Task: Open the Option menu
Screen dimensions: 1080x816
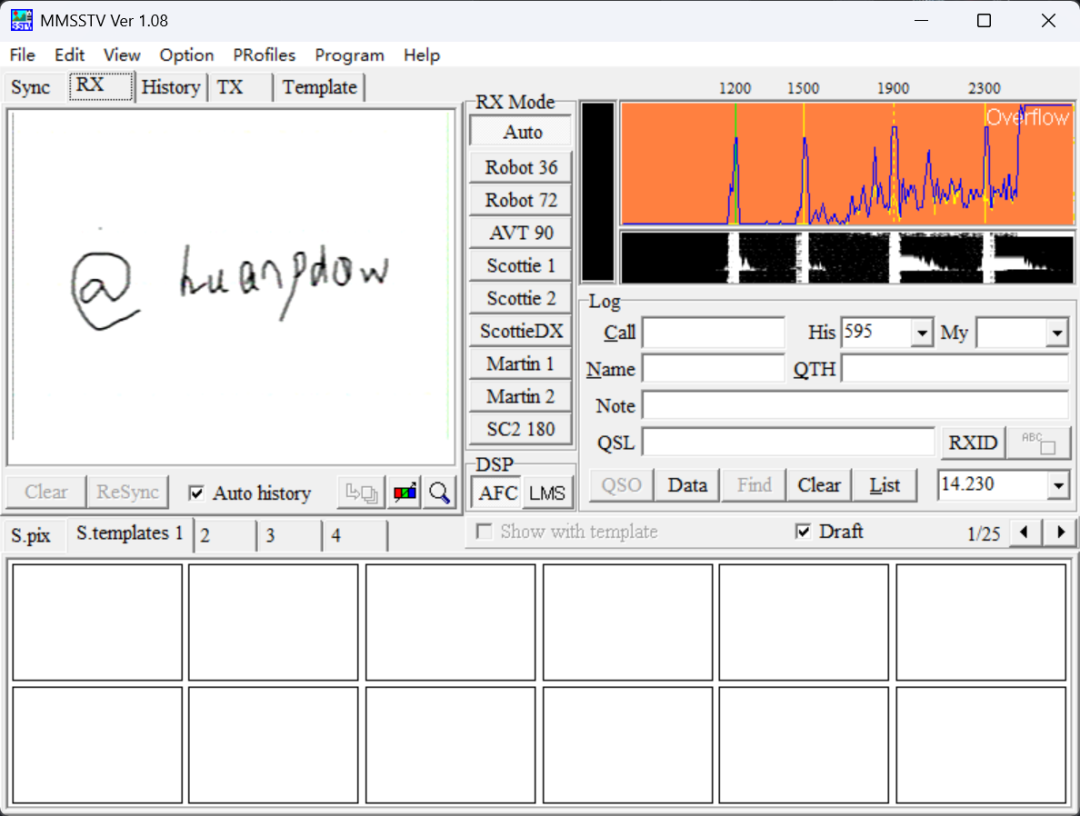Action: 187,54
